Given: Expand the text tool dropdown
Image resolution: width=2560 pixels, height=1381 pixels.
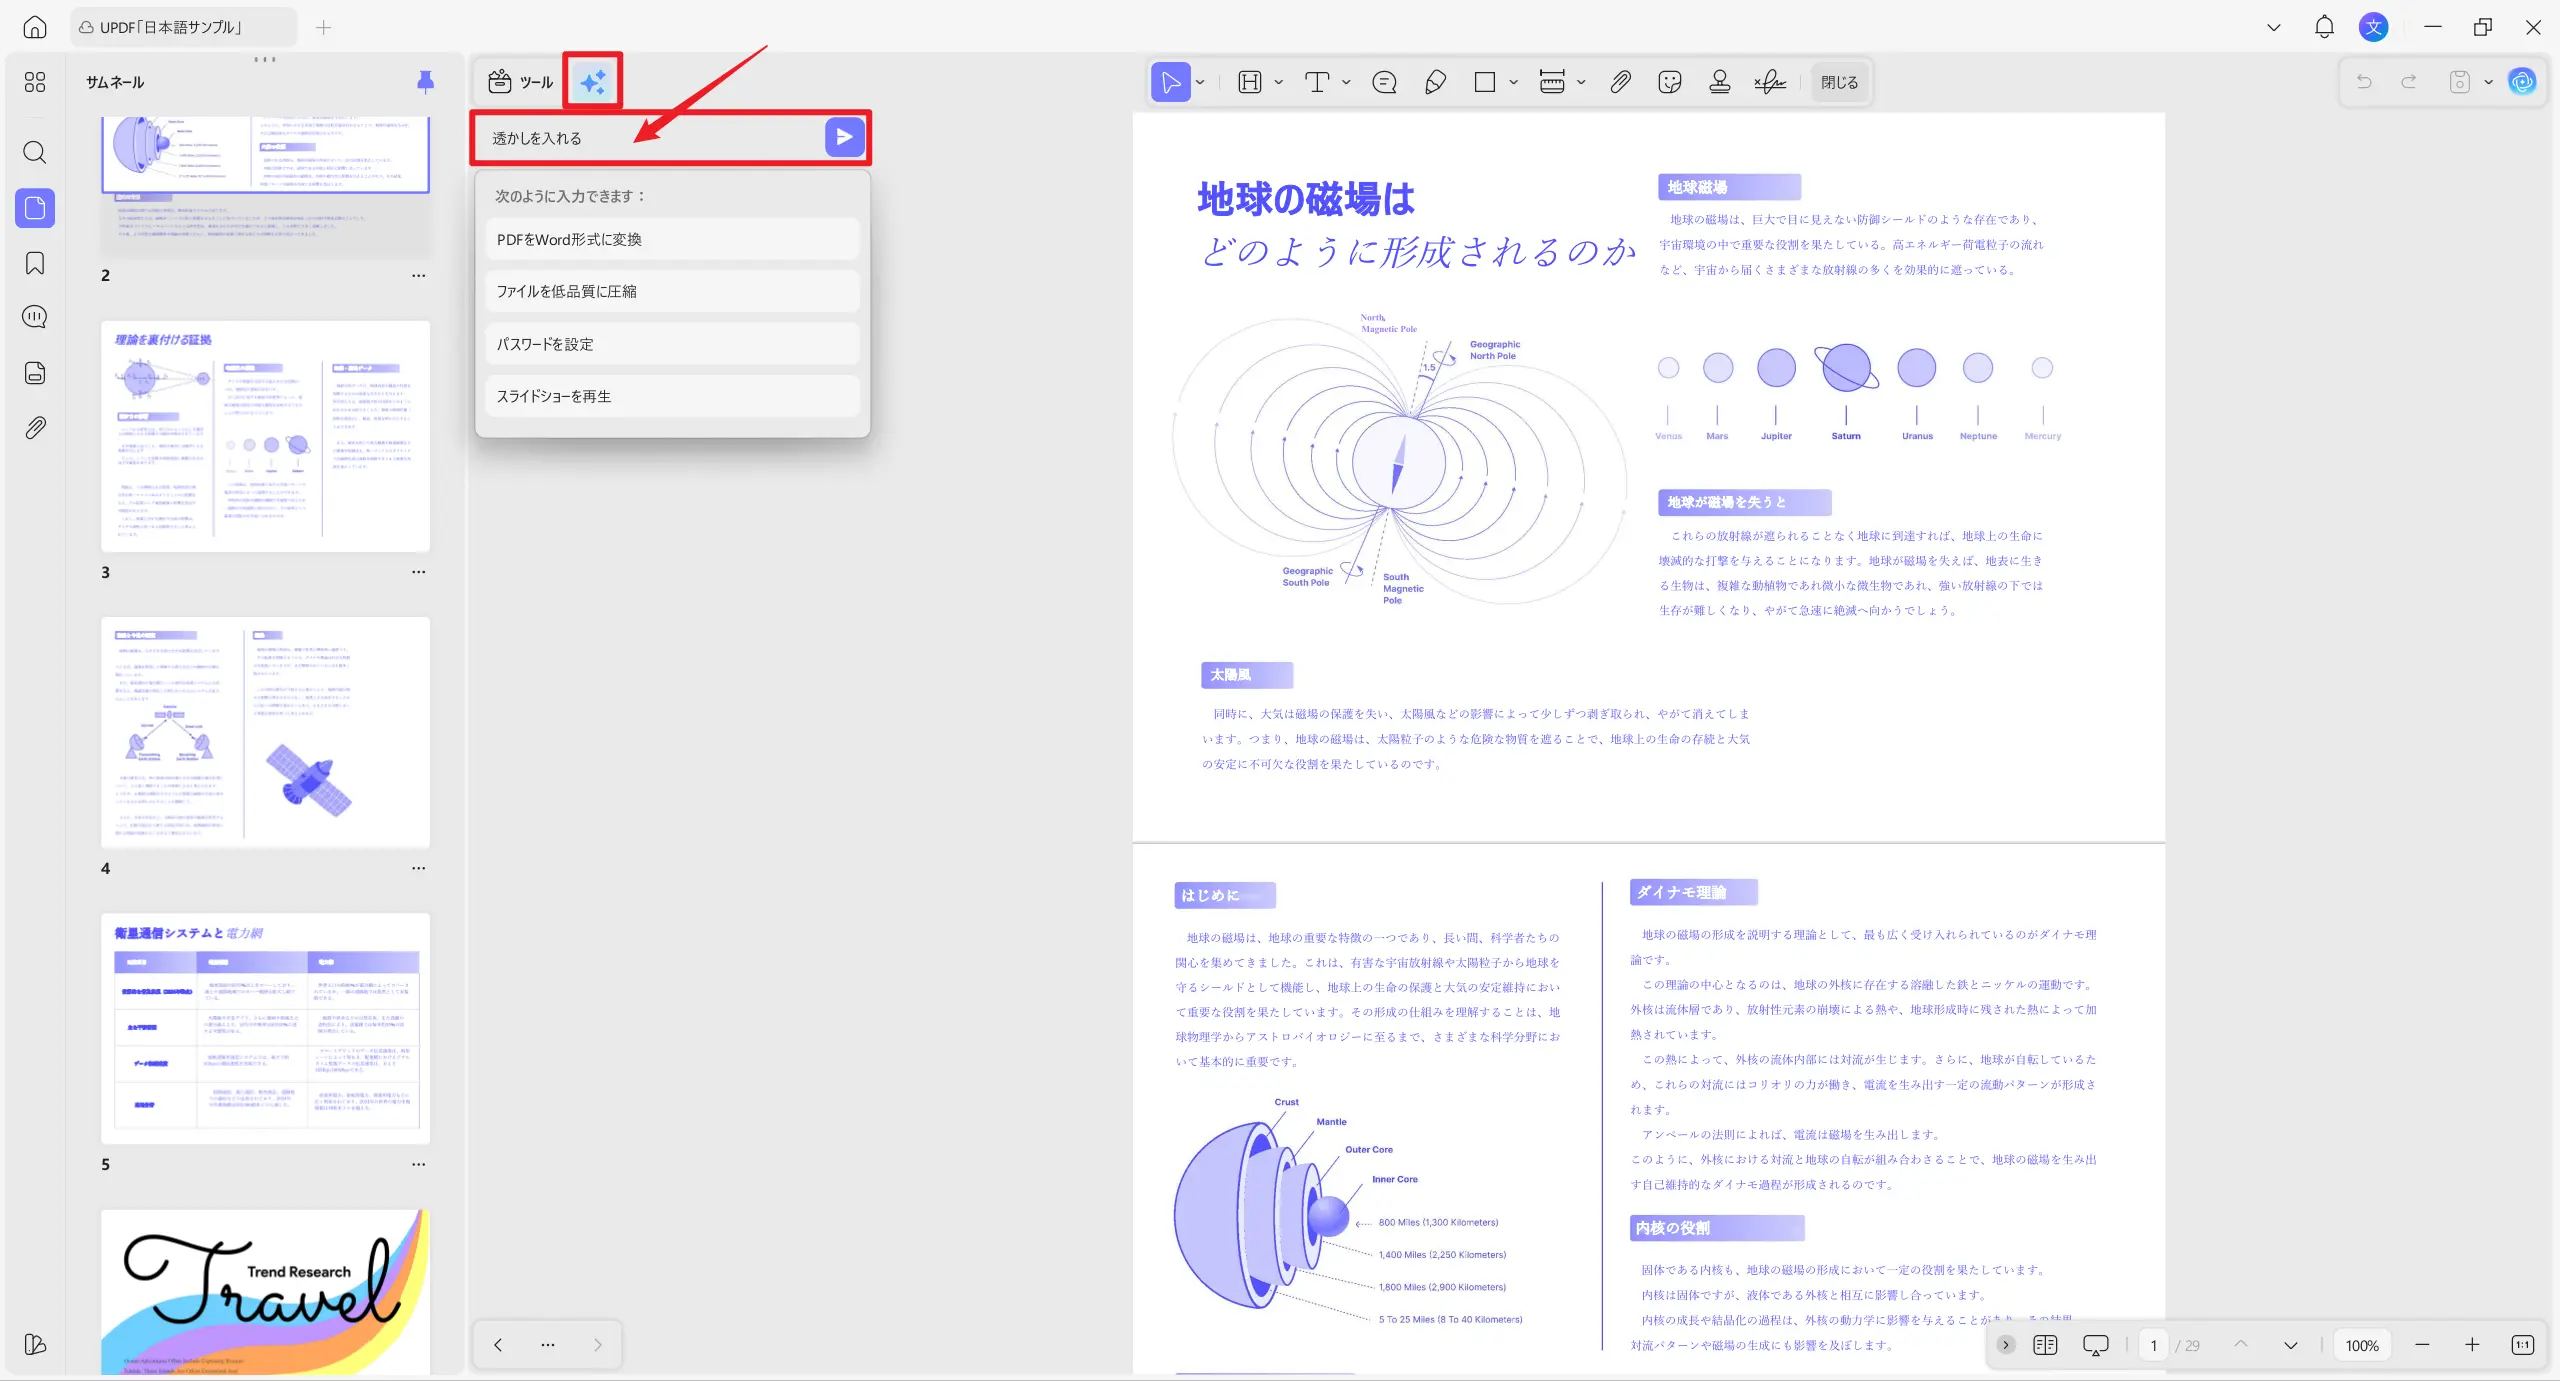Looking at the screenshot, I should [x=1344, y=82].
